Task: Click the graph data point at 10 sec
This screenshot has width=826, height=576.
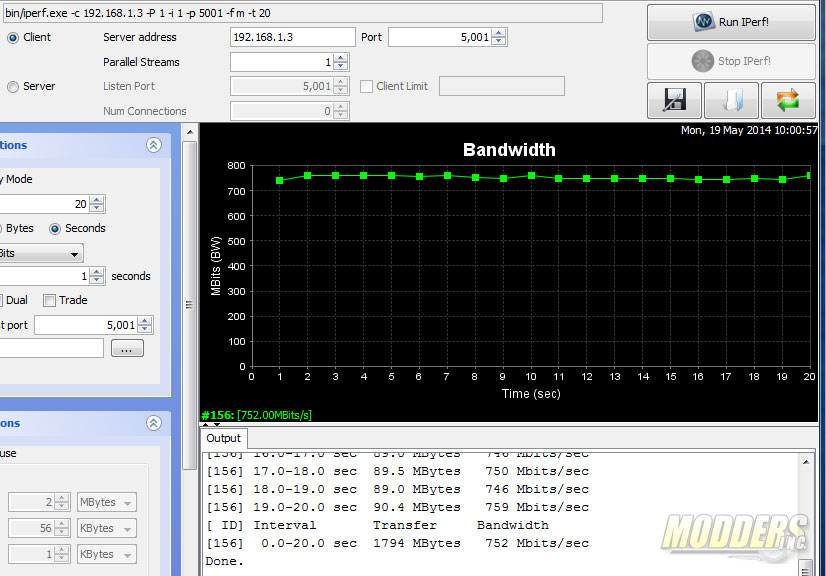Action: (x=531, y=175)
